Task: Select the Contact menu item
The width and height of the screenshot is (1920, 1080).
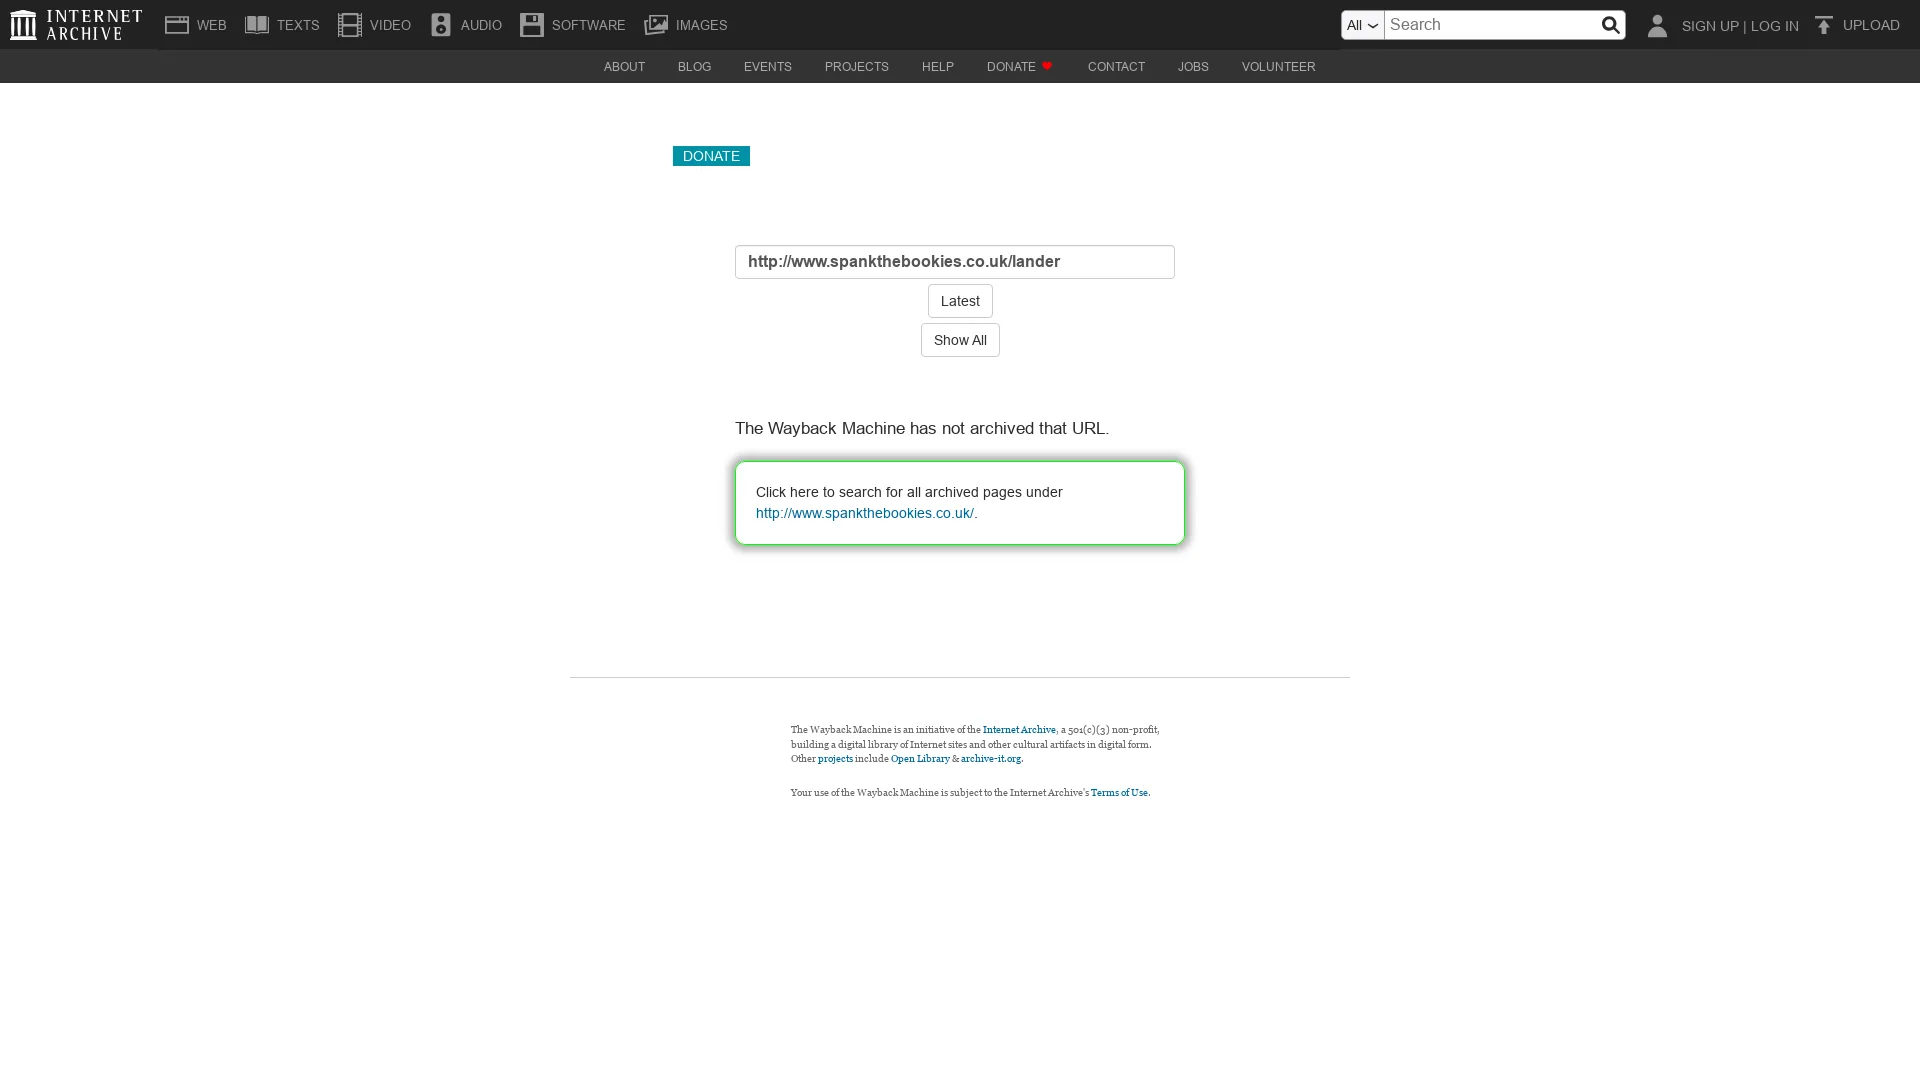Action: tap(1116, 67)
